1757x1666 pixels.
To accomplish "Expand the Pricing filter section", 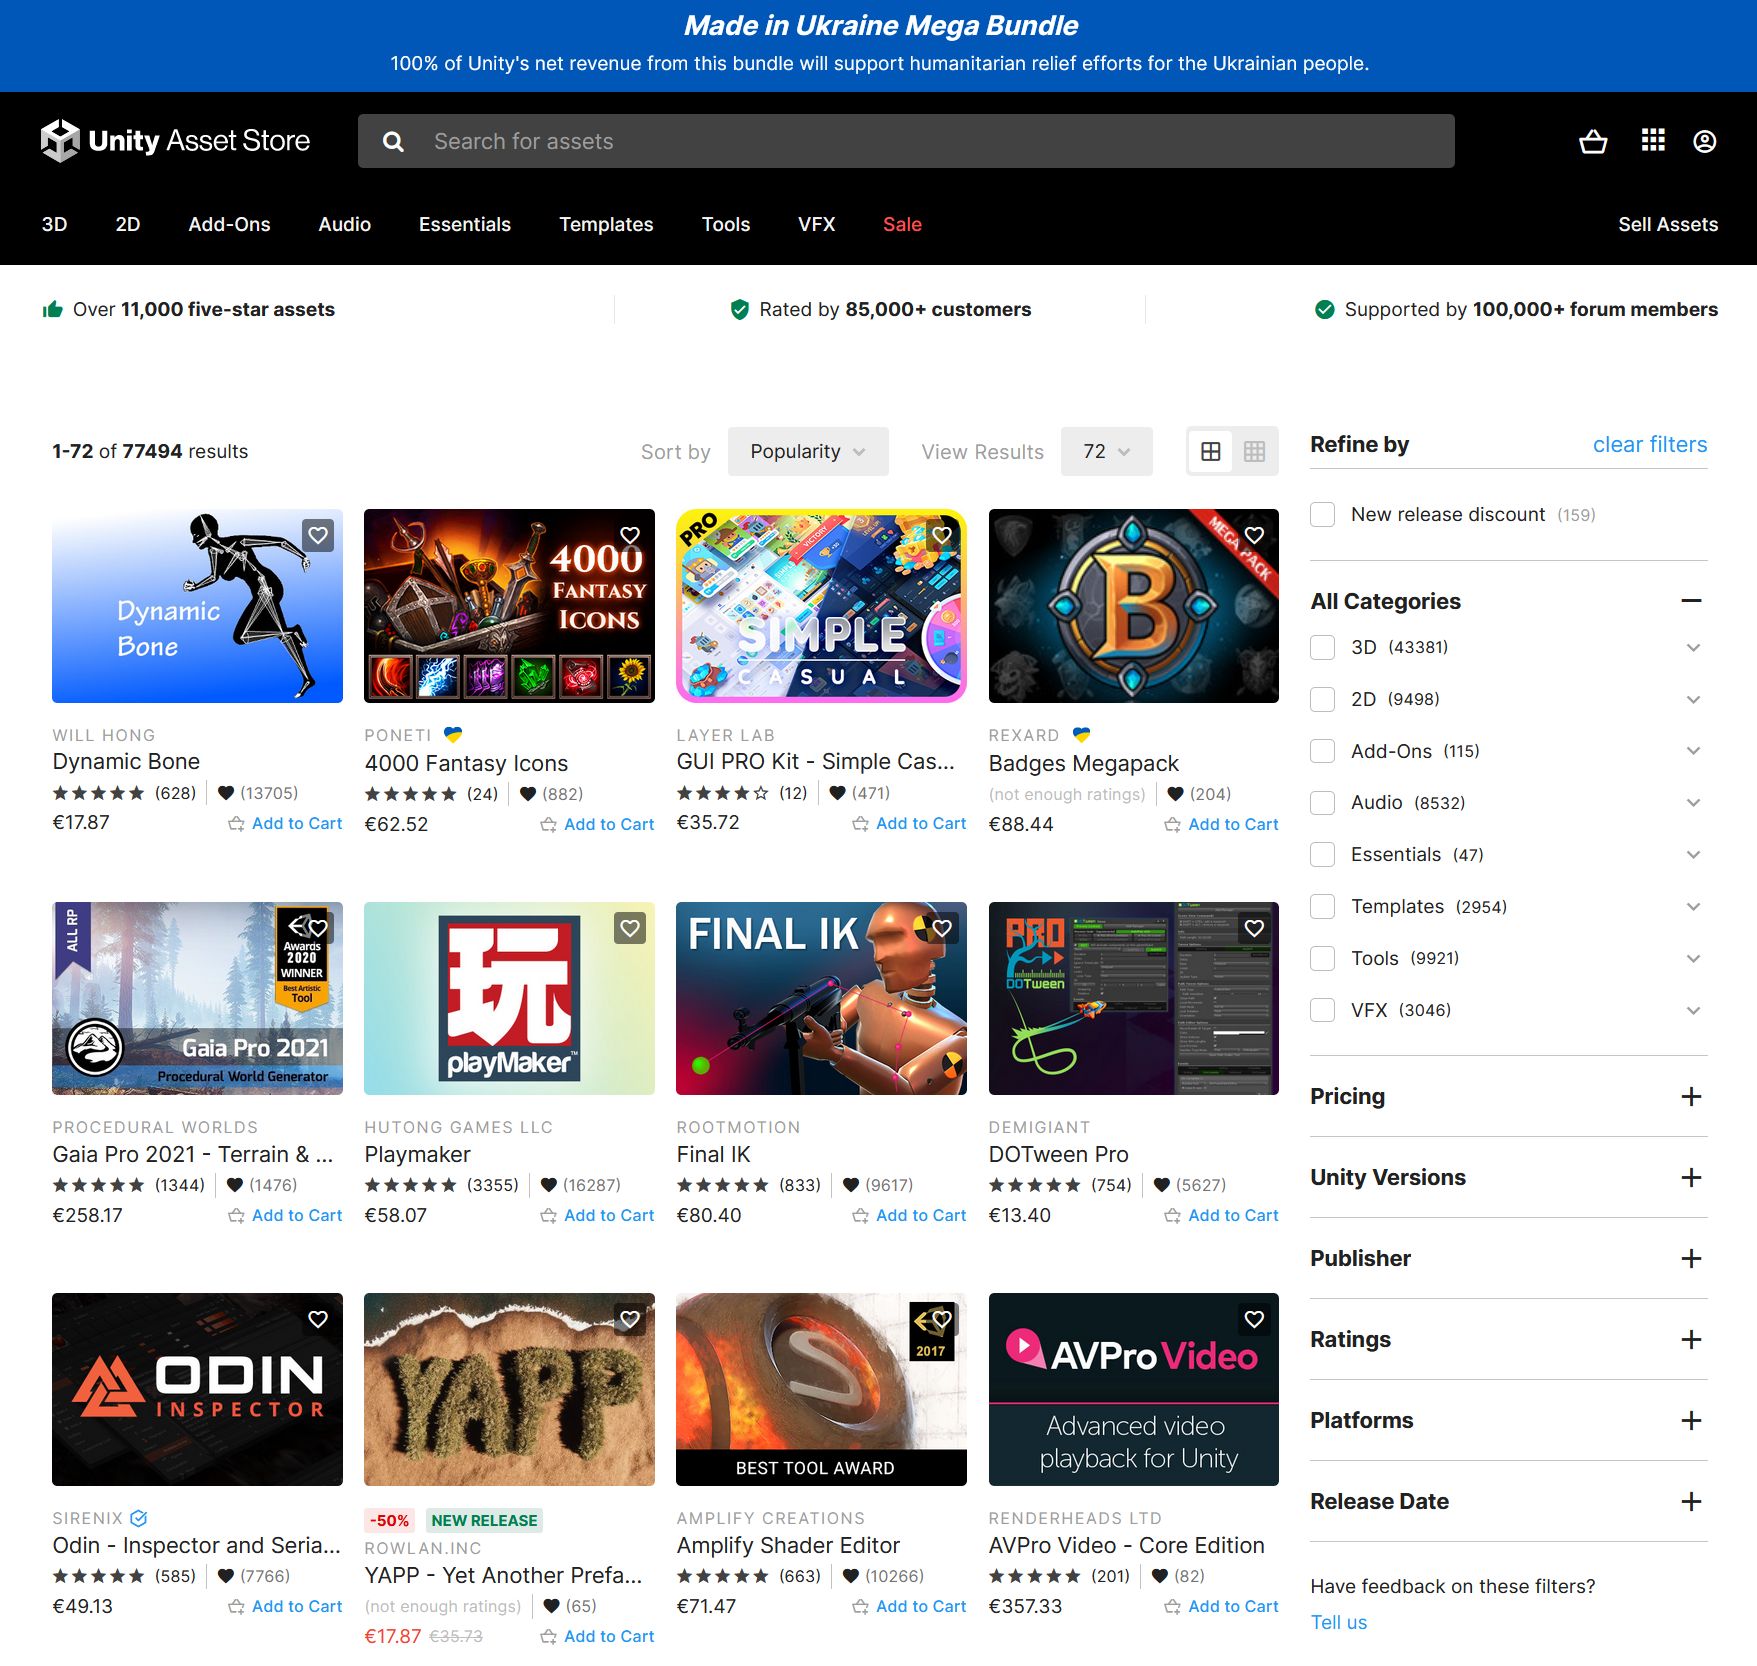I will point(1691,1096).
